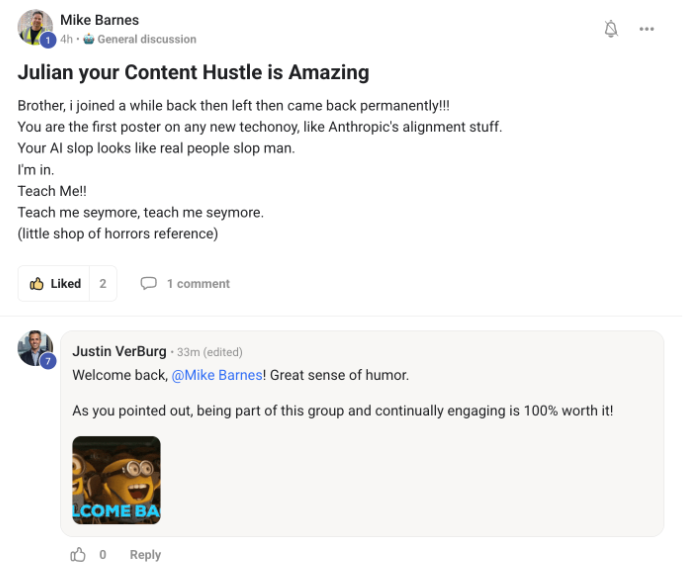Open the three-dot post options menu
The width and height of the screenshot is (687, 567).
pos(647,29)
